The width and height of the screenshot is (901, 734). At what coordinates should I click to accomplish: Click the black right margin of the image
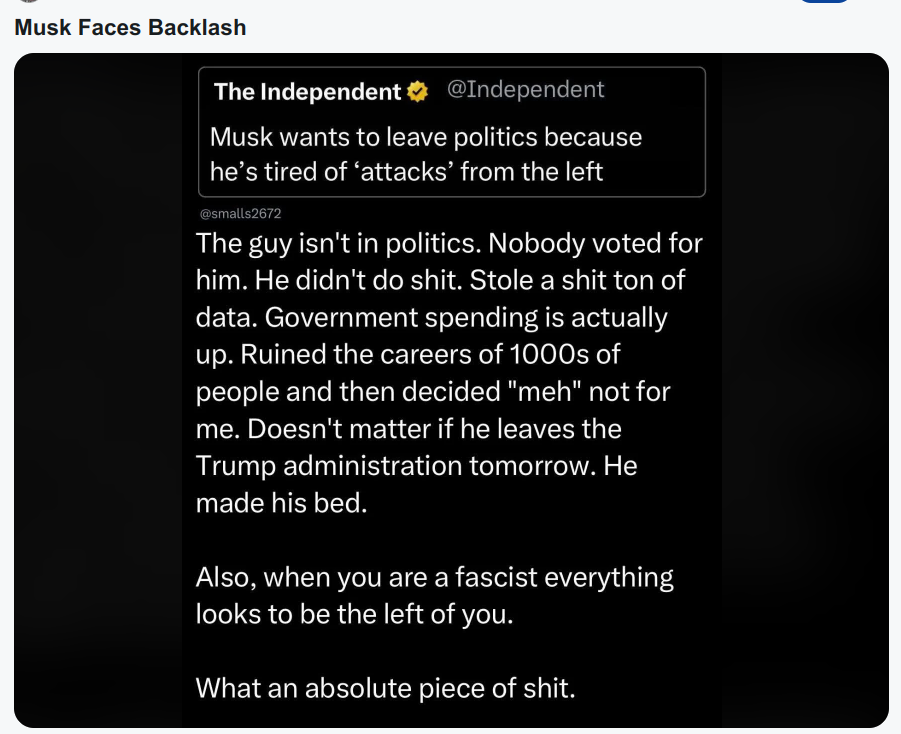point(805,391)
